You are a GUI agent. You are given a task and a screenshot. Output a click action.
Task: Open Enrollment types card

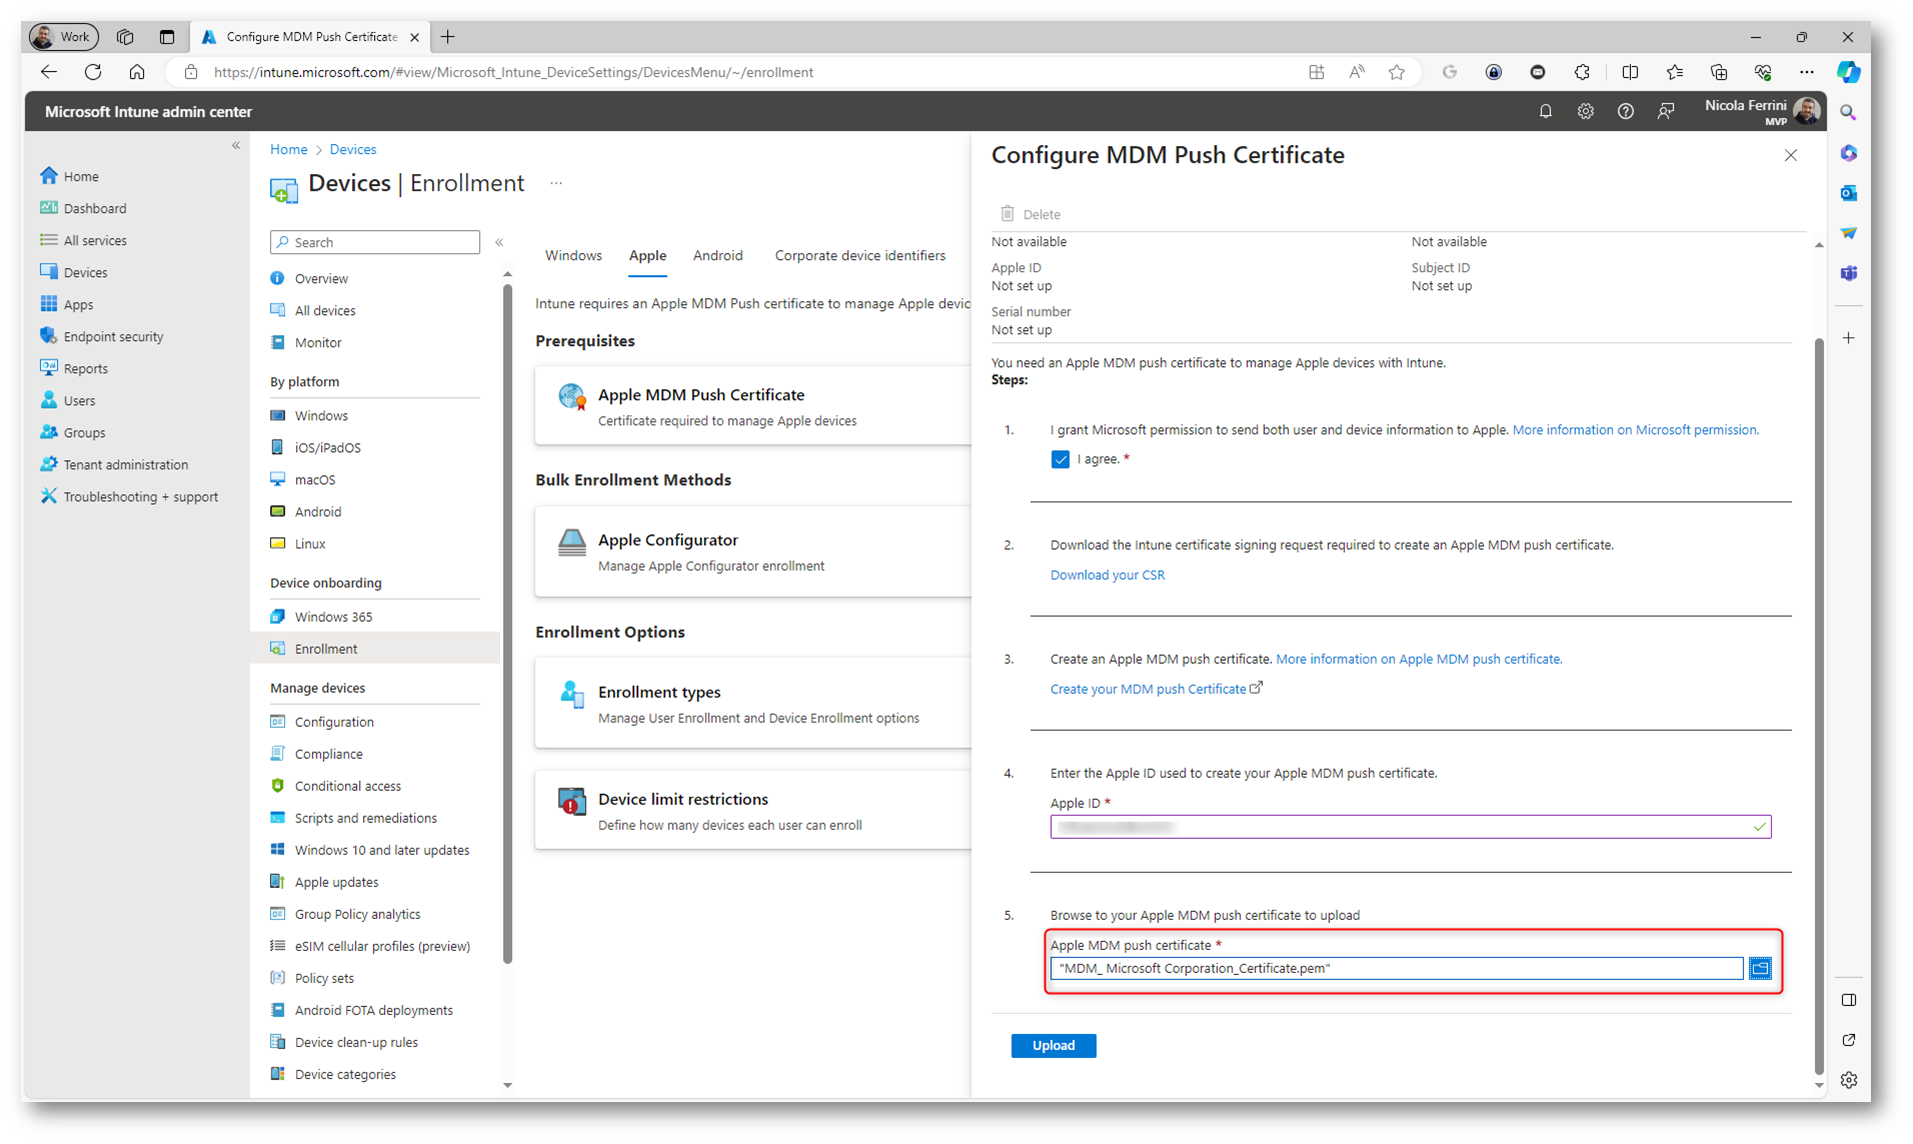(x=752, y=704)
